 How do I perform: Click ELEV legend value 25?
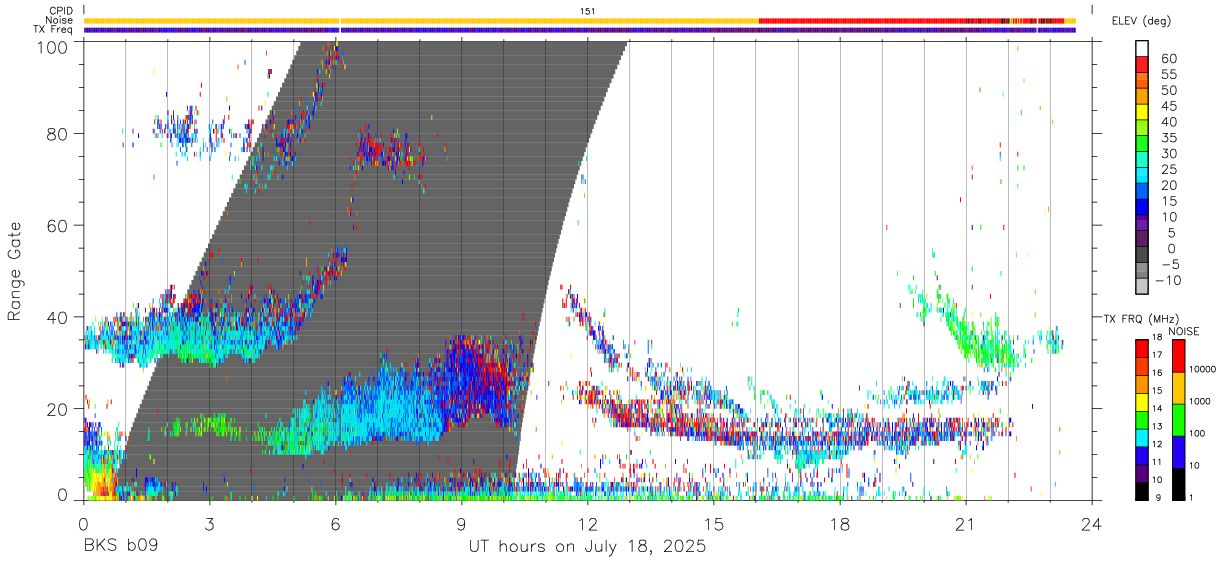coord(1167,169)
